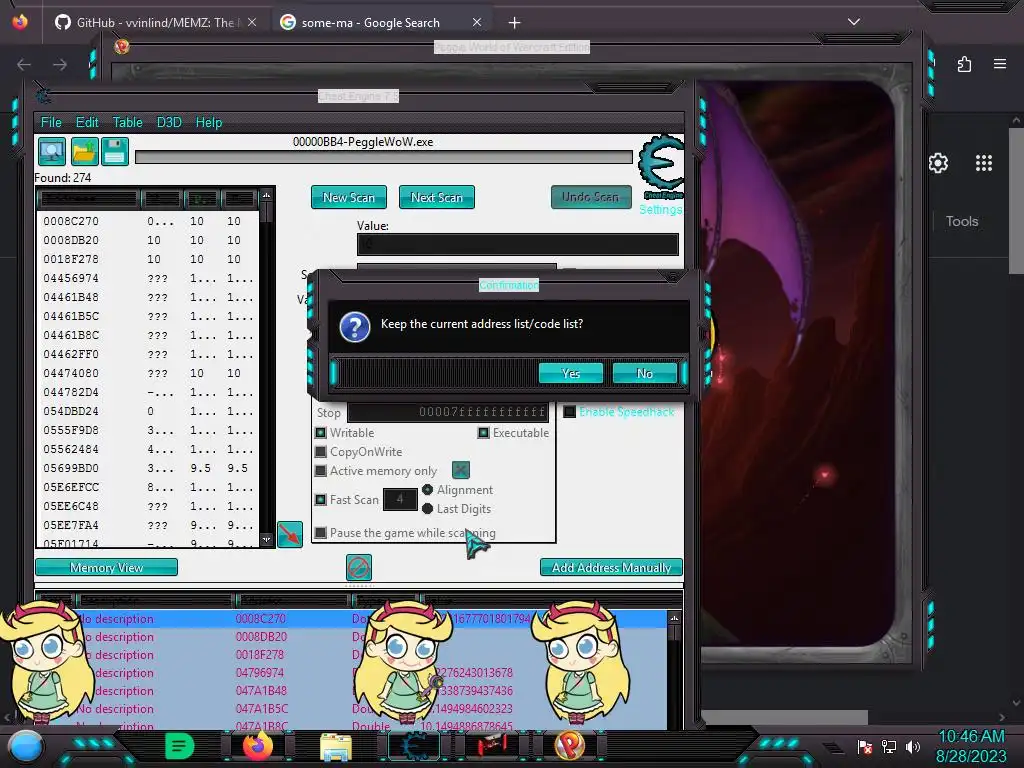Image resolution: width=1024 pixels, height=768 pixels.
Task: Close the GitHub MEMZ tab
Action: (252, 22)
